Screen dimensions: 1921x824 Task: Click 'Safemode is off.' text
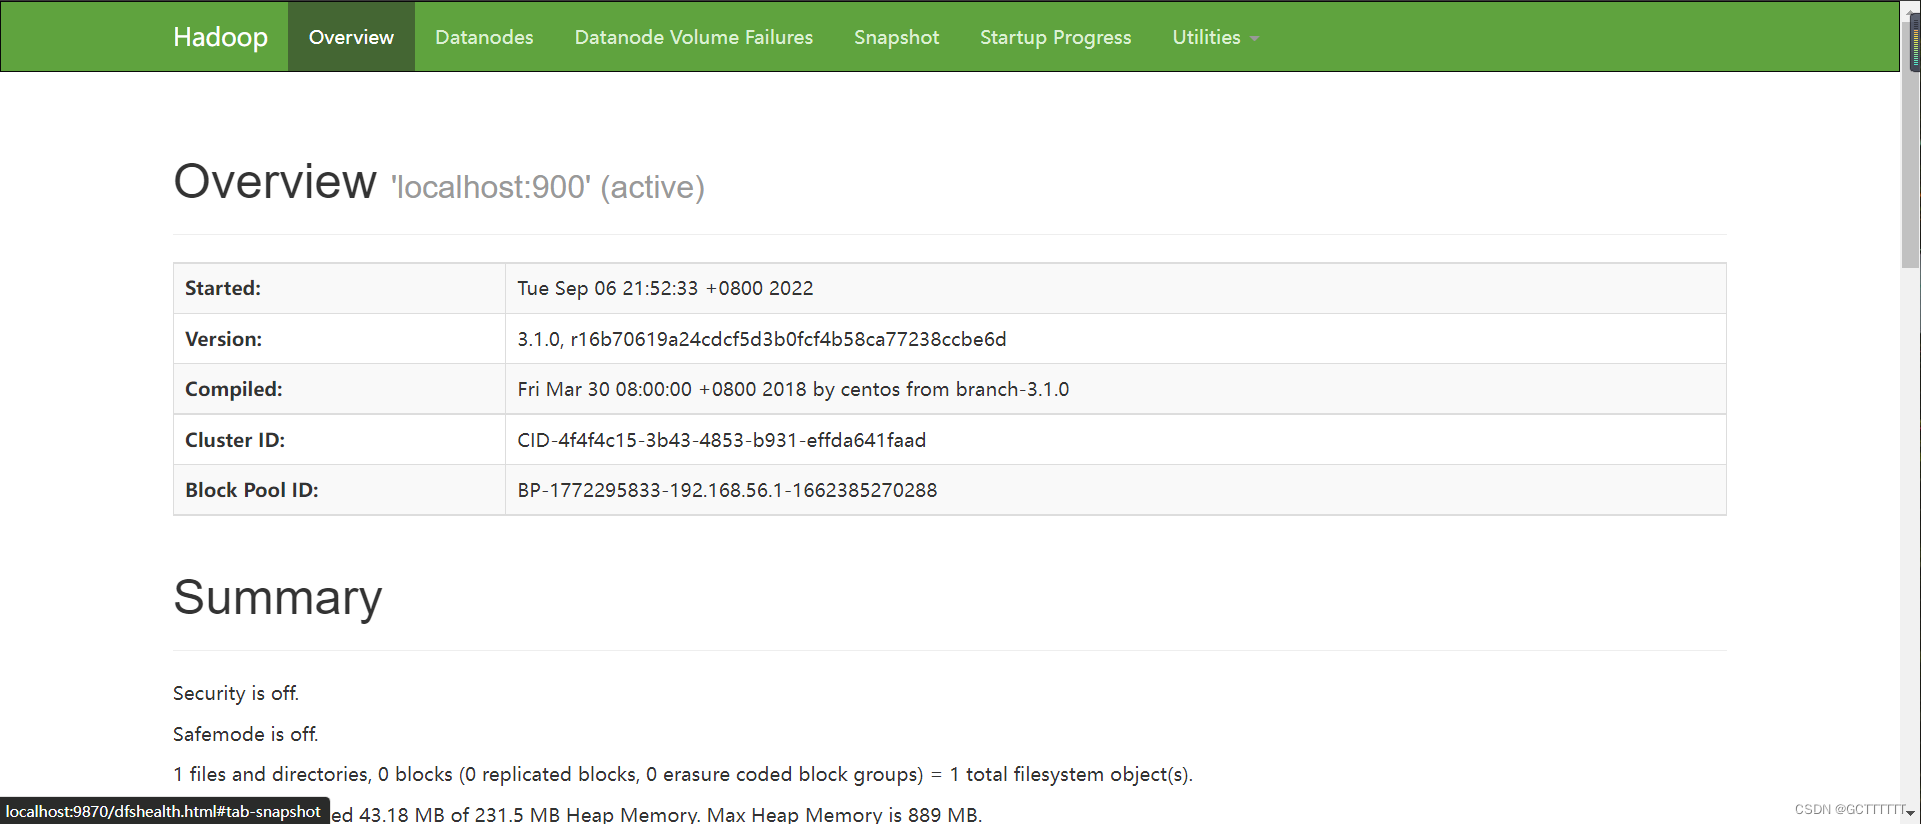click(x=246, y=734)
